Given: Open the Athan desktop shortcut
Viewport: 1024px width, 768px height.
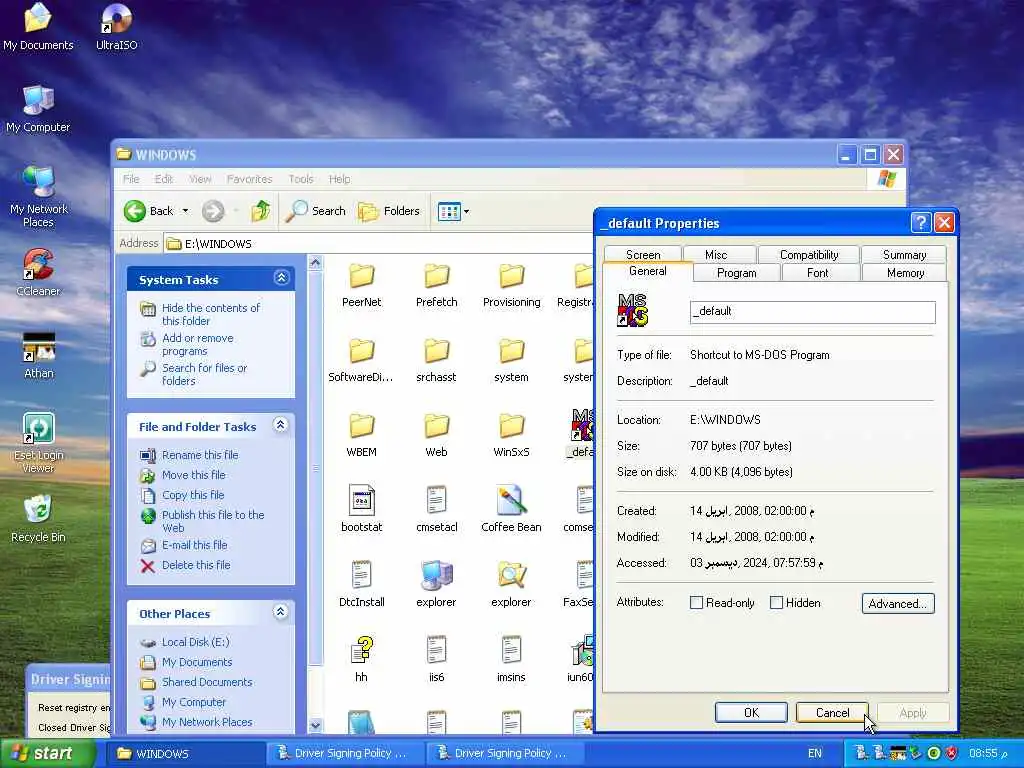Looking at the screenshot, I should 39,355.
